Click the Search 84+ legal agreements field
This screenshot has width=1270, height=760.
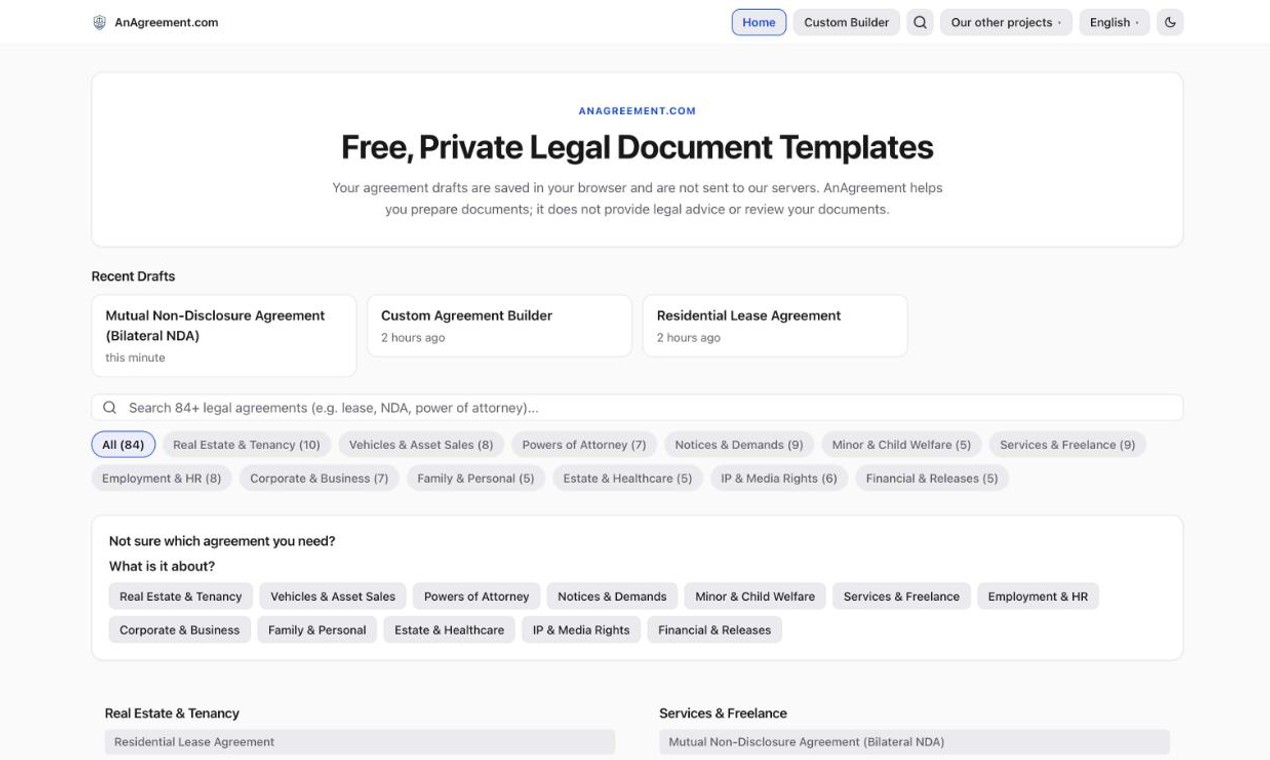pos(637,408)
